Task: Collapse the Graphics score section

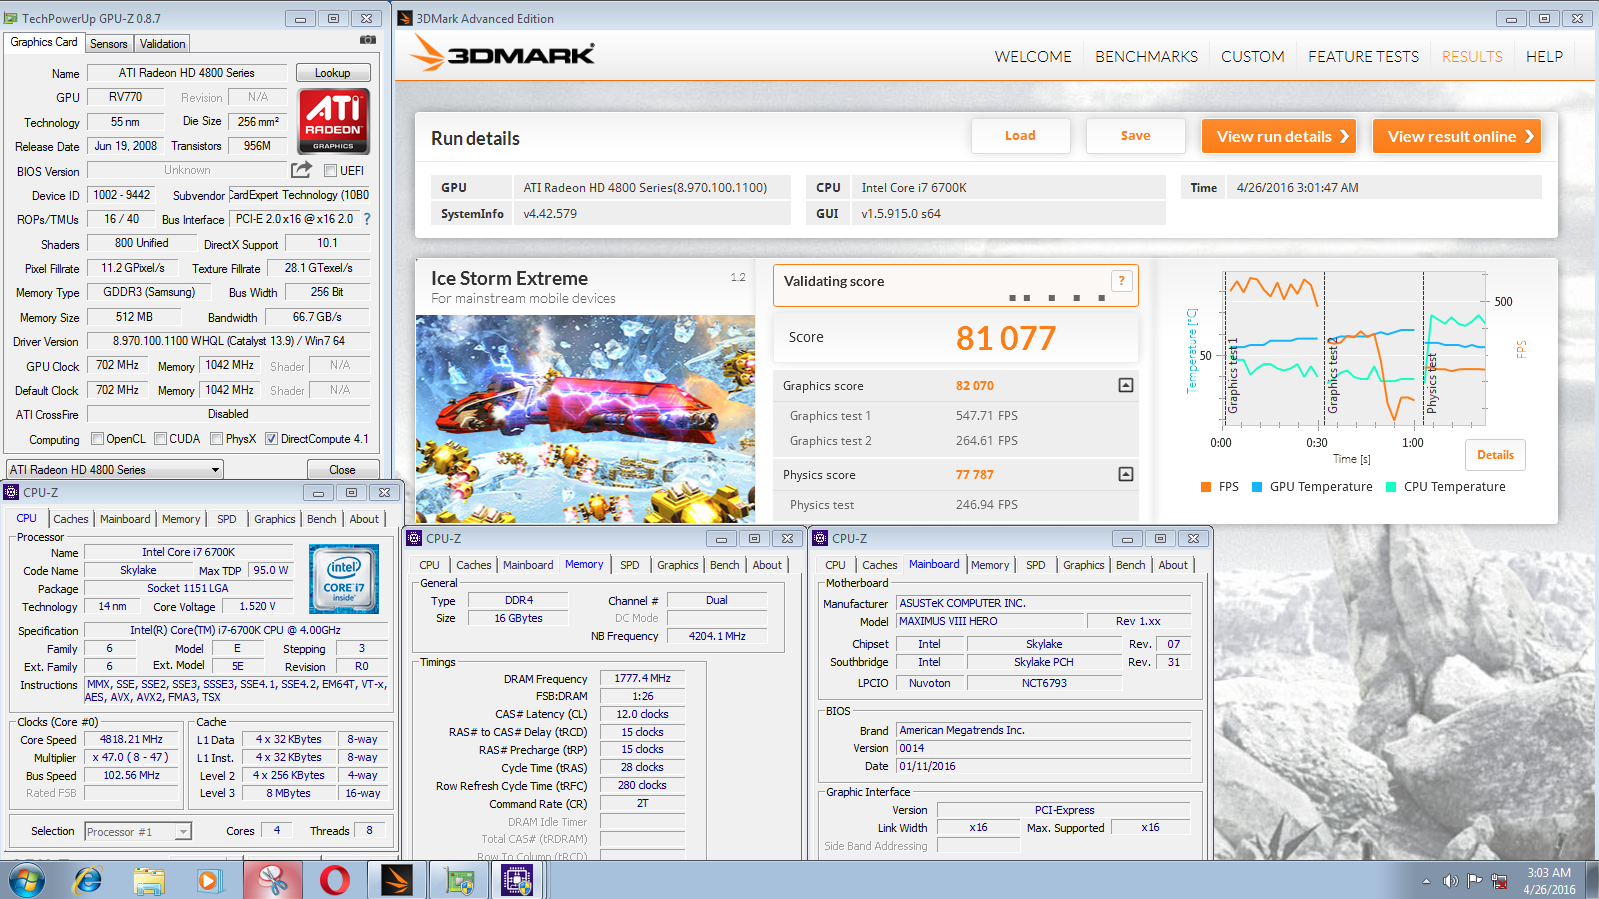Action: coord(1126,385)
